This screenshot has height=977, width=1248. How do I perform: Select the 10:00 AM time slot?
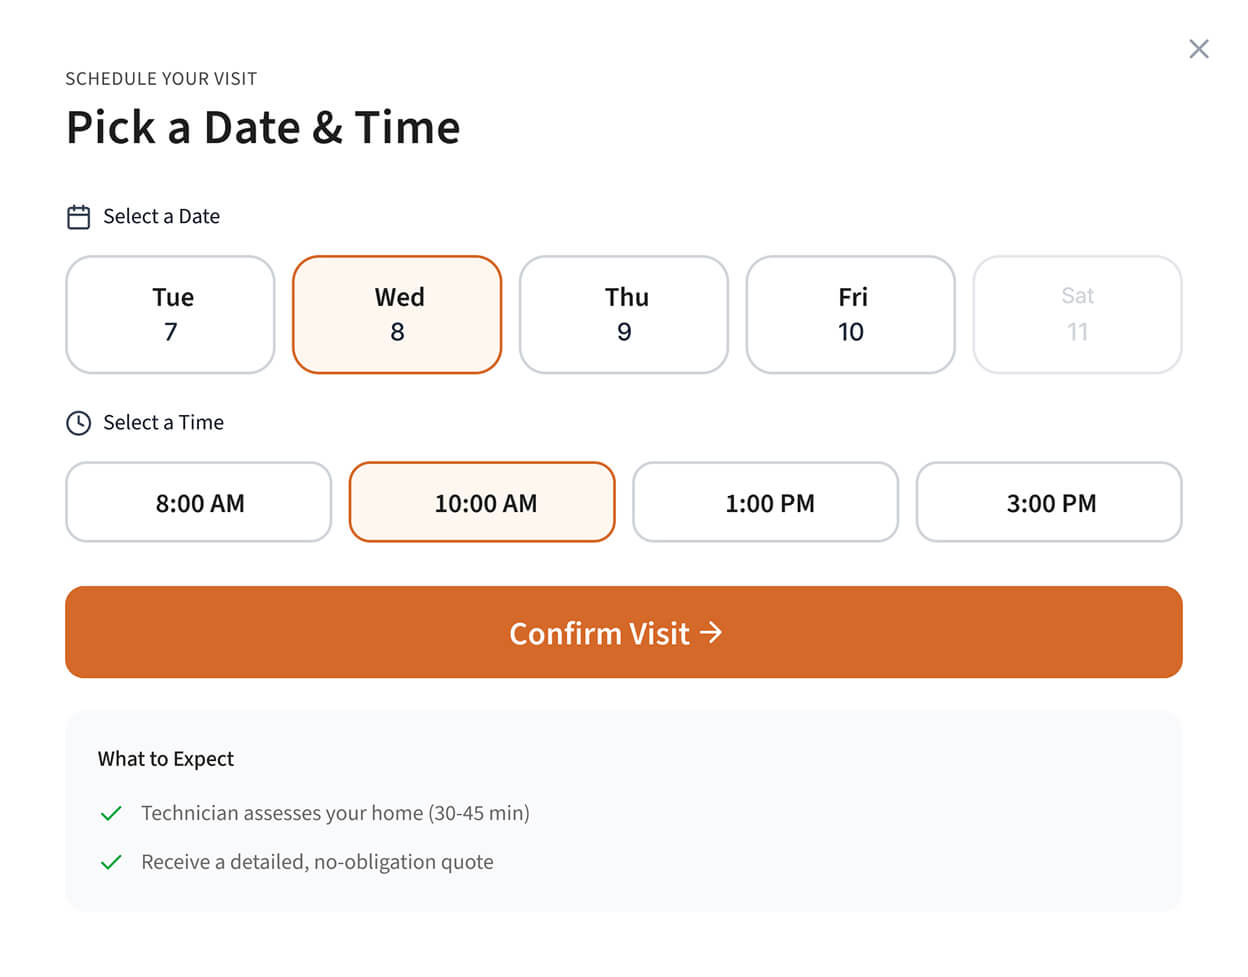coord(482,502)
